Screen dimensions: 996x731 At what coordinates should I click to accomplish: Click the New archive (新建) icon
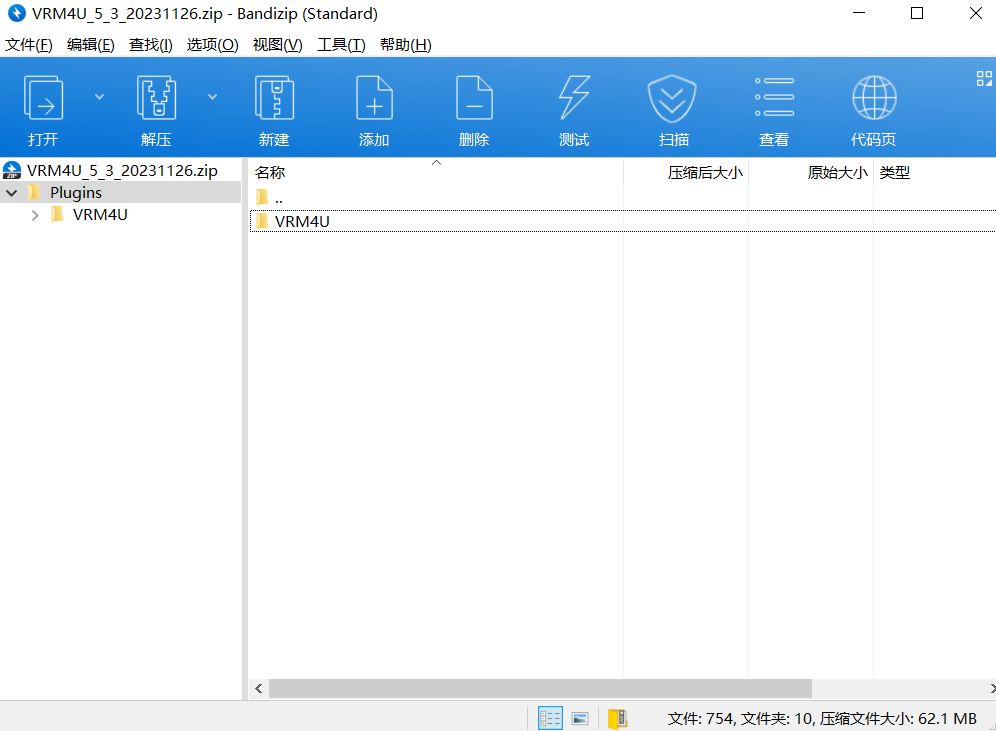(274, 98)
